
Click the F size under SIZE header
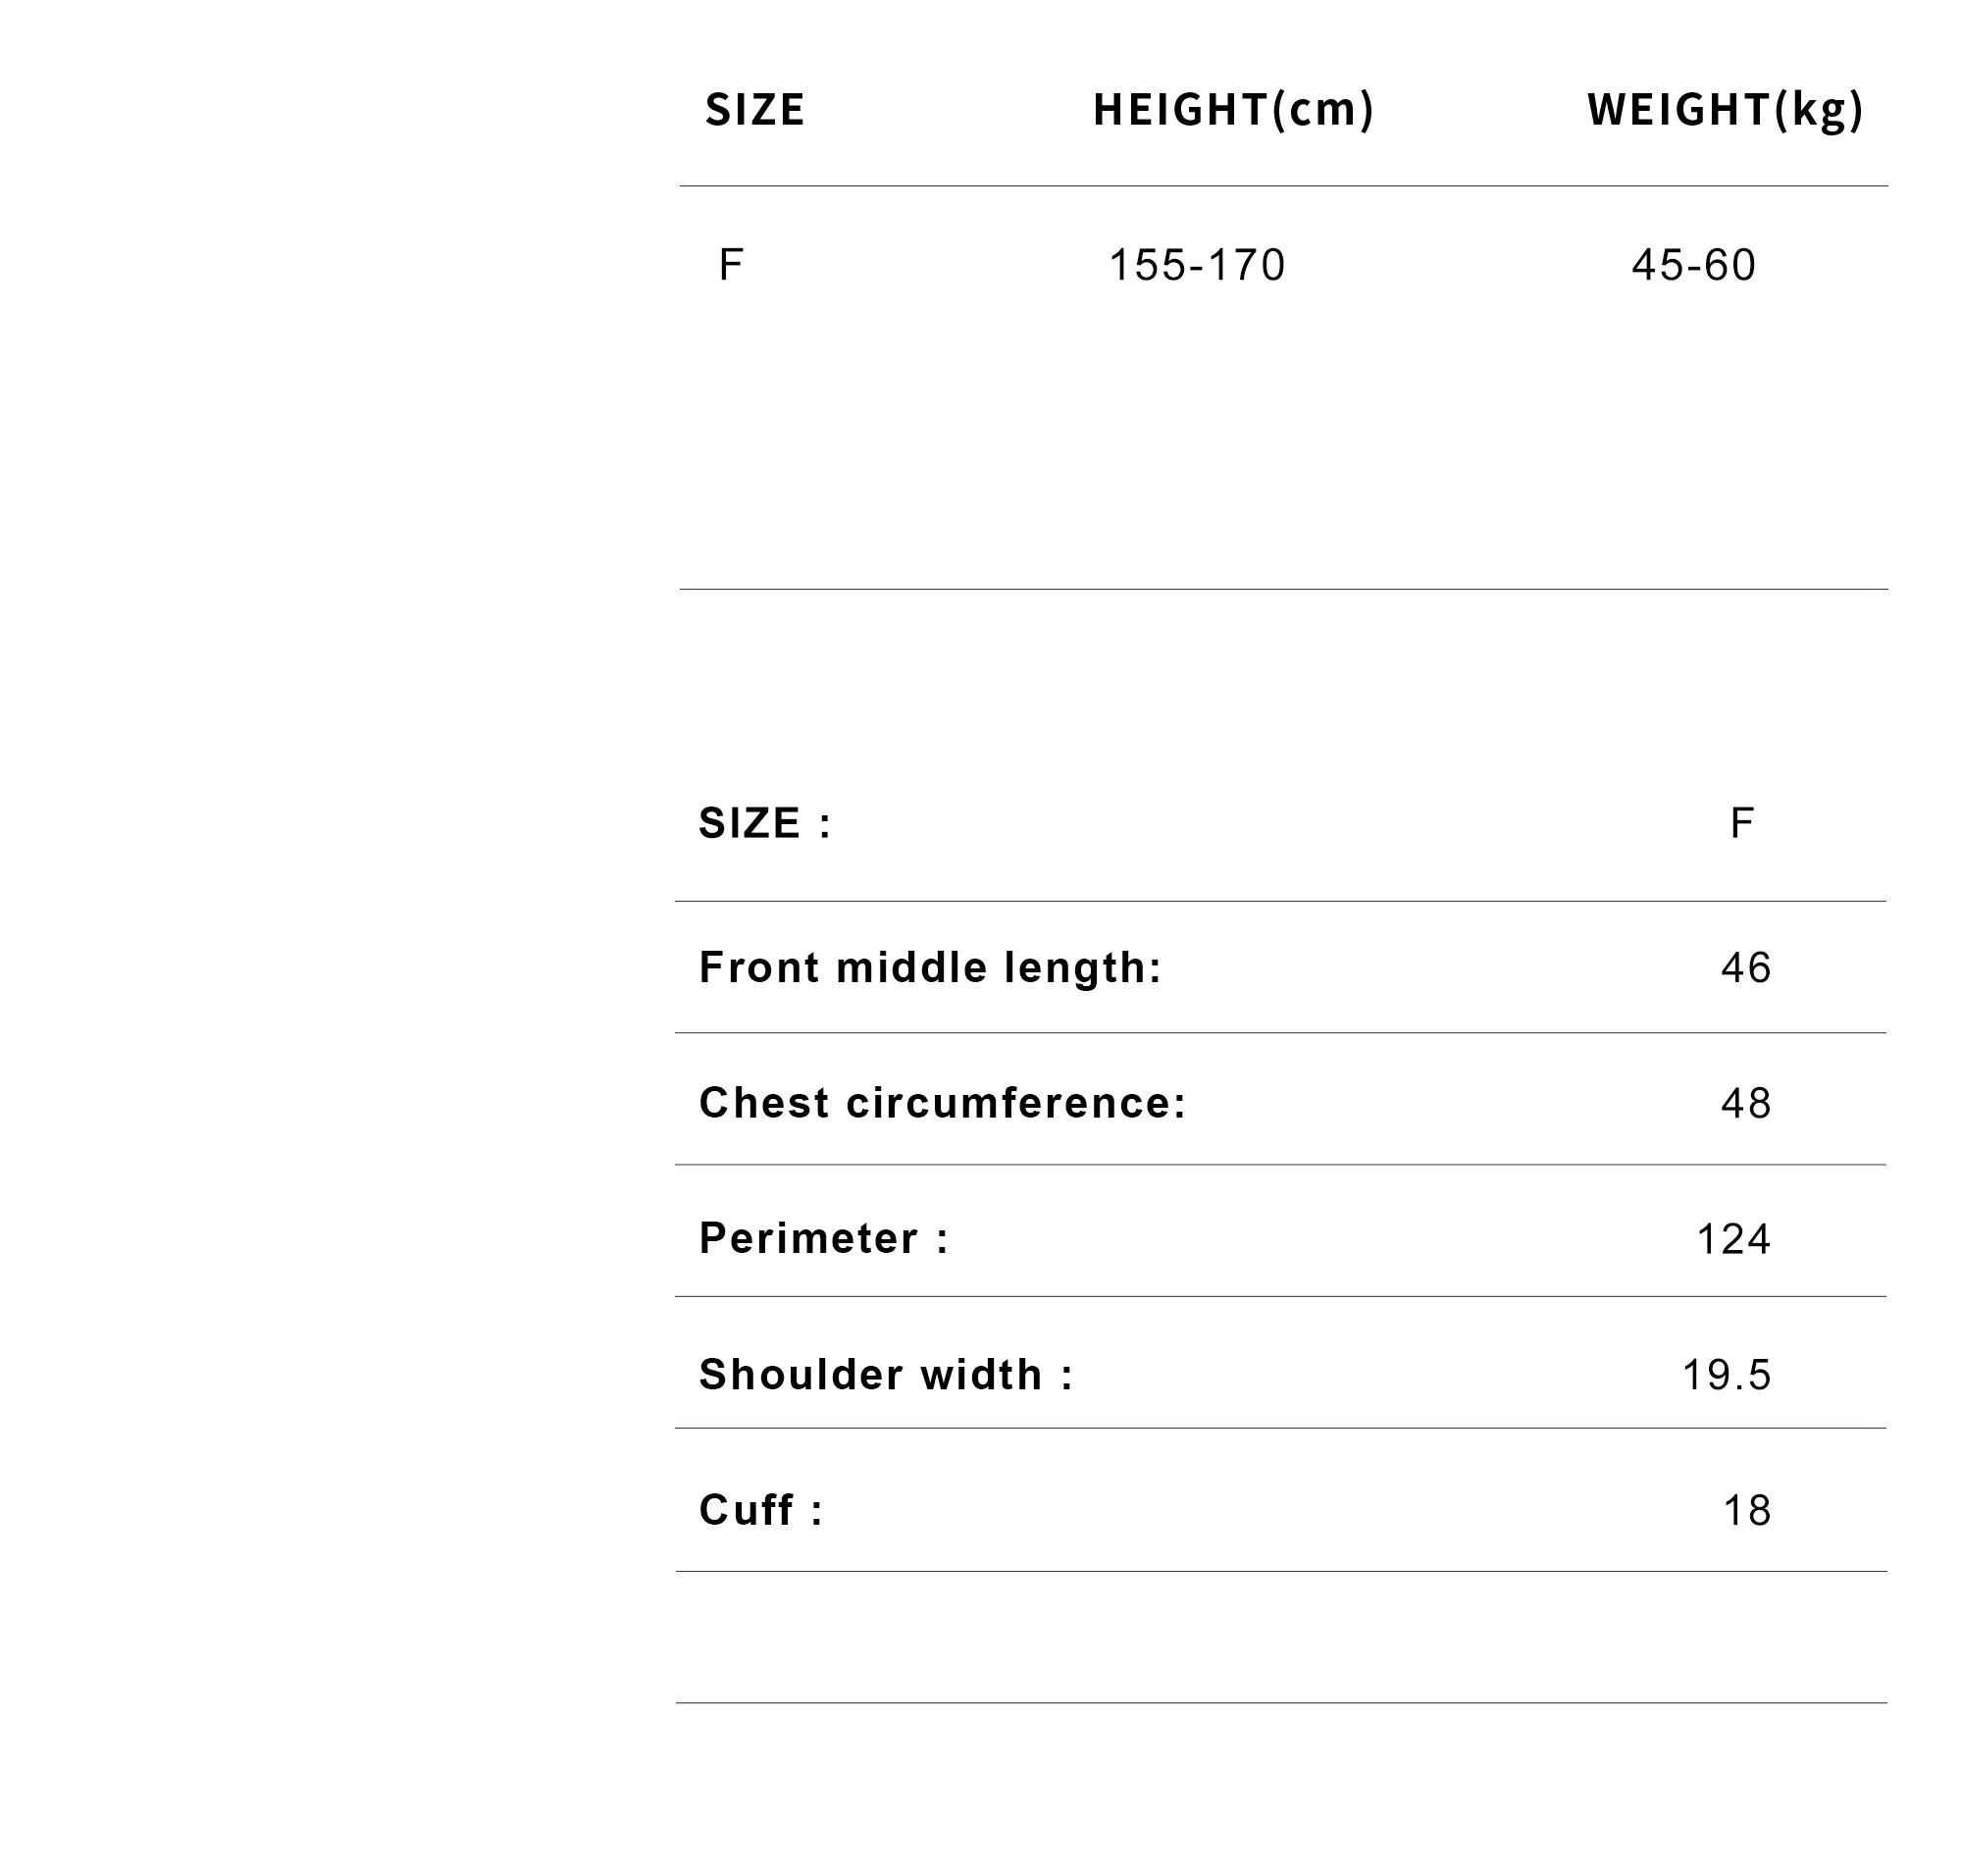click(730, 265)
